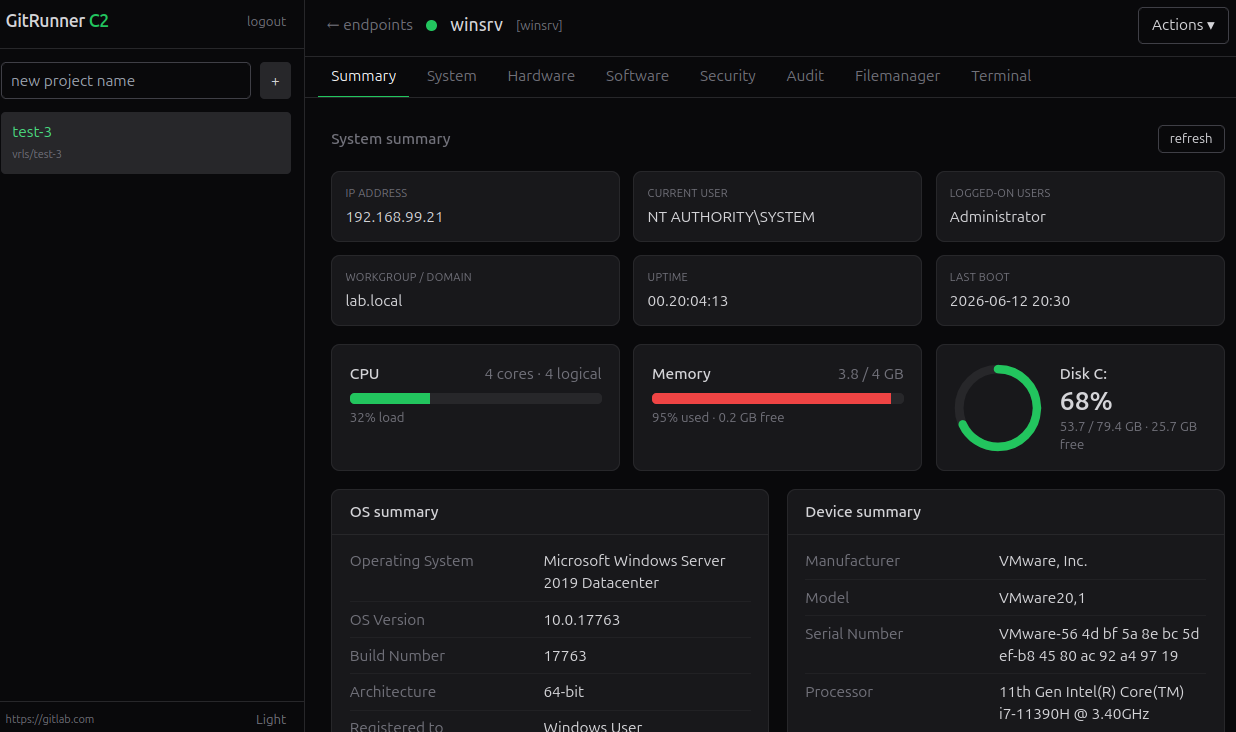Click the green online status dot
Screen dimensions: 1236x732
tap(432, 26)
